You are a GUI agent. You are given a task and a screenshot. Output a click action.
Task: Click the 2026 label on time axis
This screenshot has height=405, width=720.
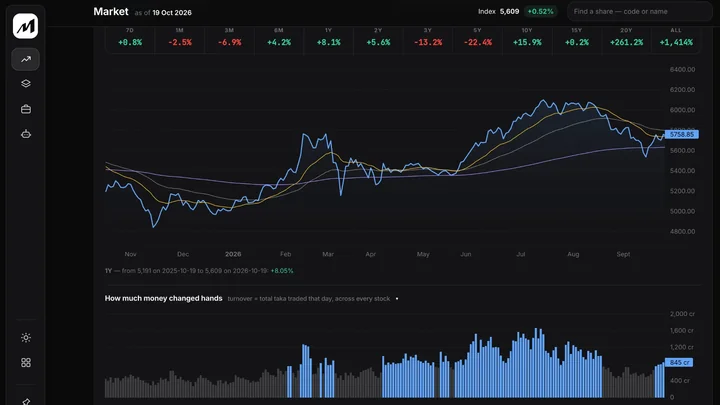pos(233,254)
